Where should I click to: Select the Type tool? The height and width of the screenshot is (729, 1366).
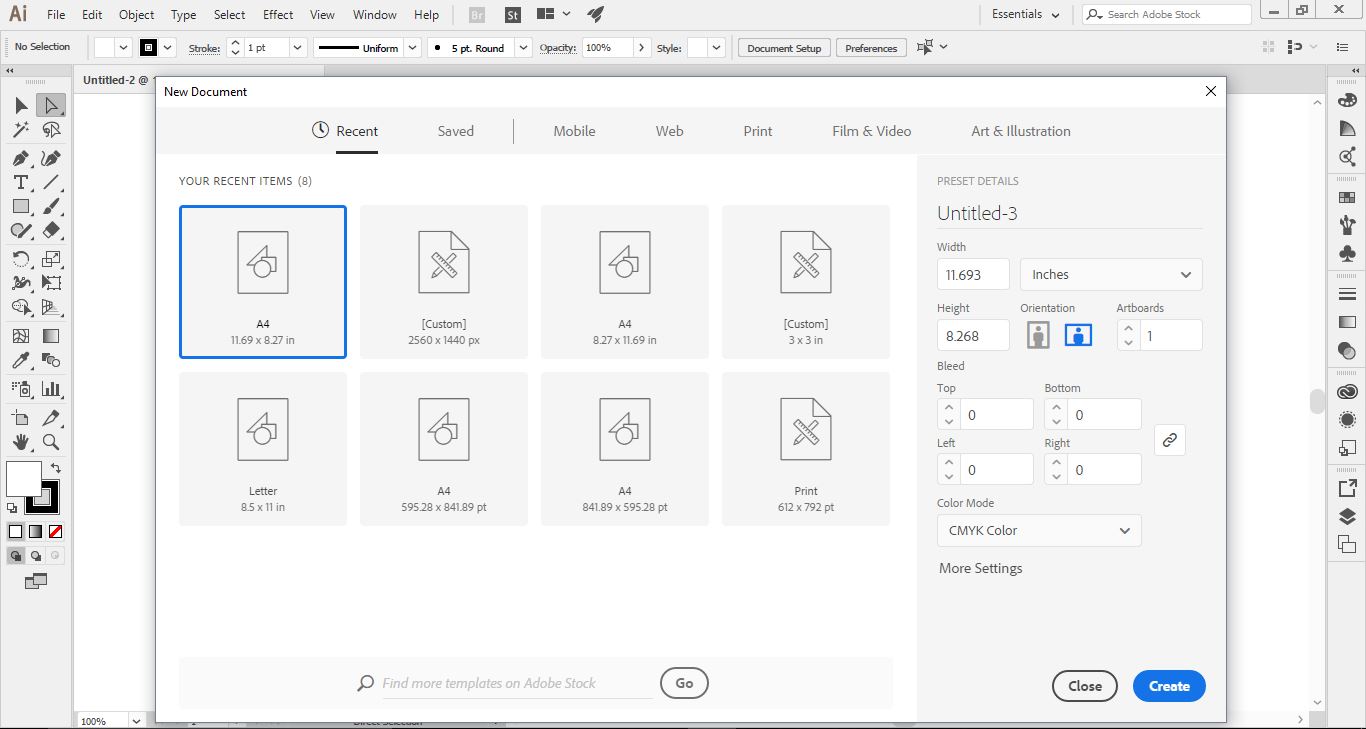(20, 182)
